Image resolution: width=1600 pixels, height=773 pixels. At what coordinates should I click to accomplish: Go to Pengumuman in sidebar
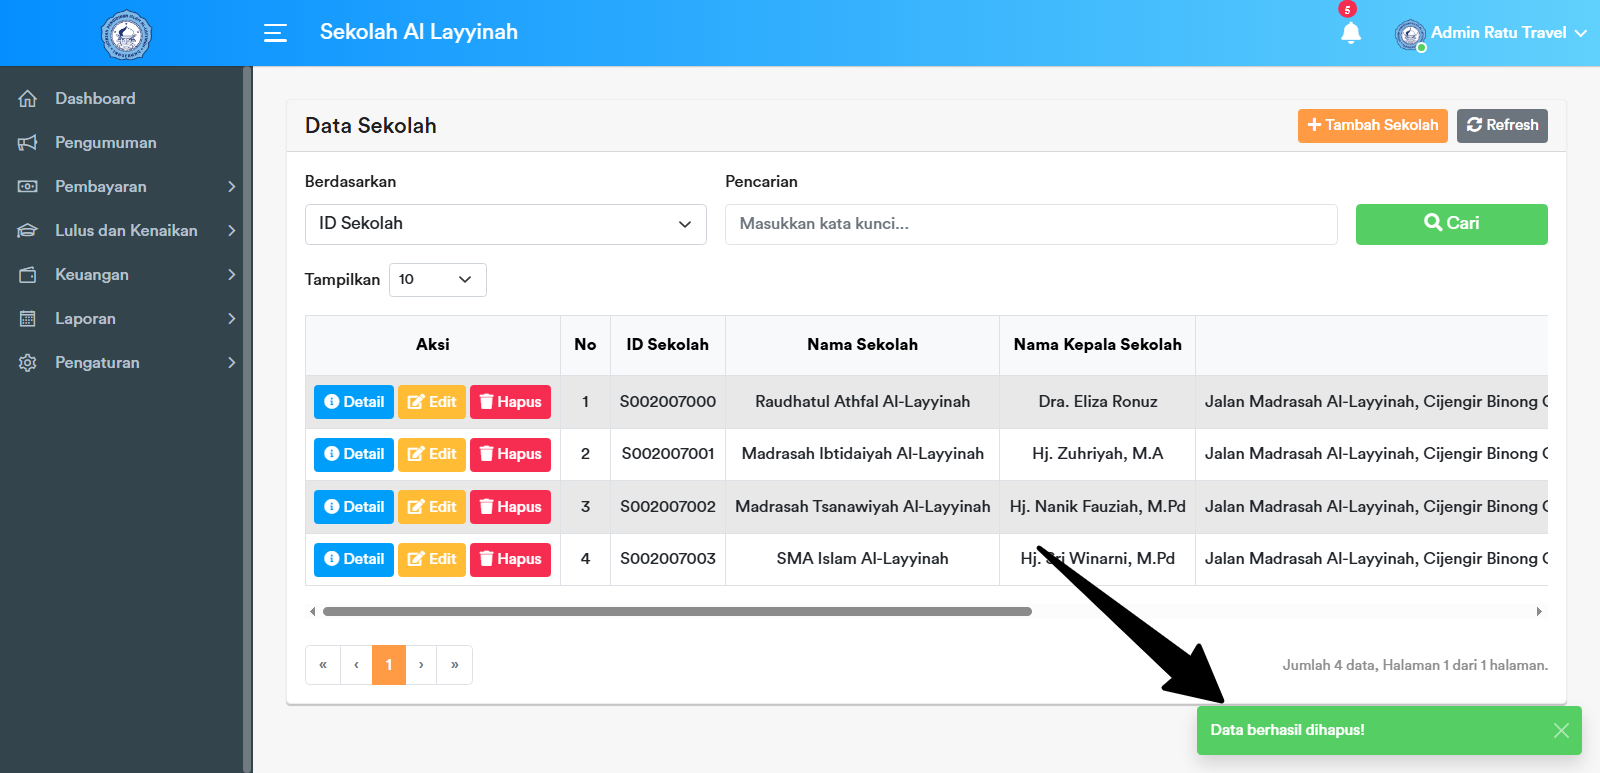point(105,142)
